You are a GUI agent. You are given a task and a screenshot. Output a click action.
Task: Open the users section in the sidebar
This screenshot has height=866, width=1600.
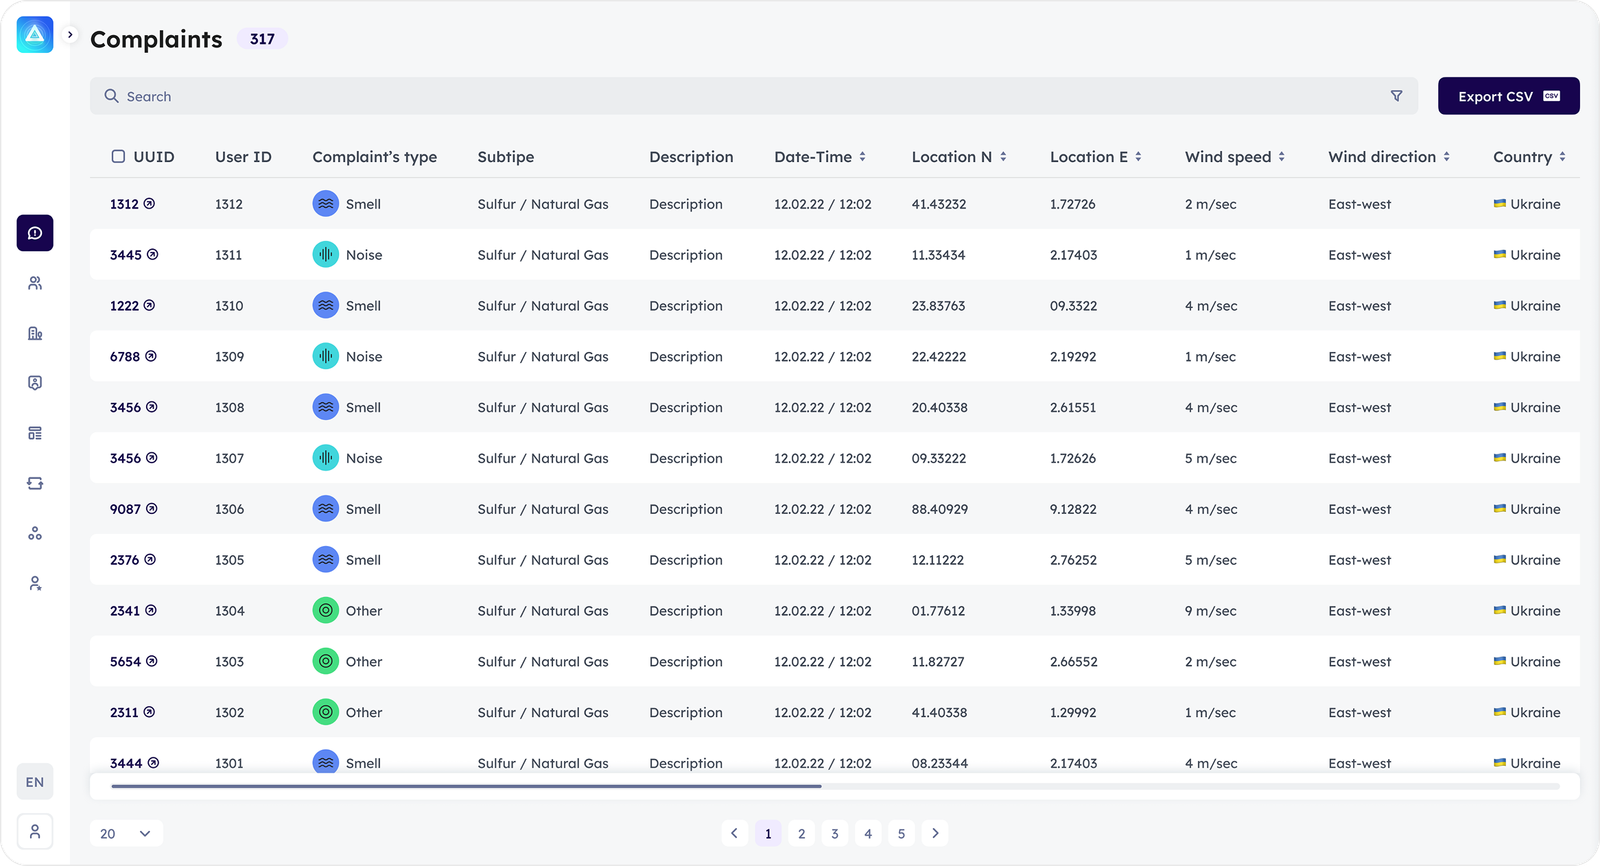coord(35,283)
